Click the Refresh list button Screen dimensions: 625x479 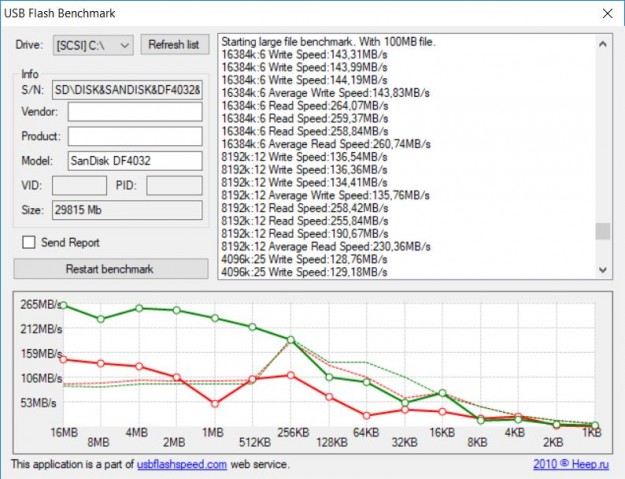pyautogui.click(x=174, y=45)
